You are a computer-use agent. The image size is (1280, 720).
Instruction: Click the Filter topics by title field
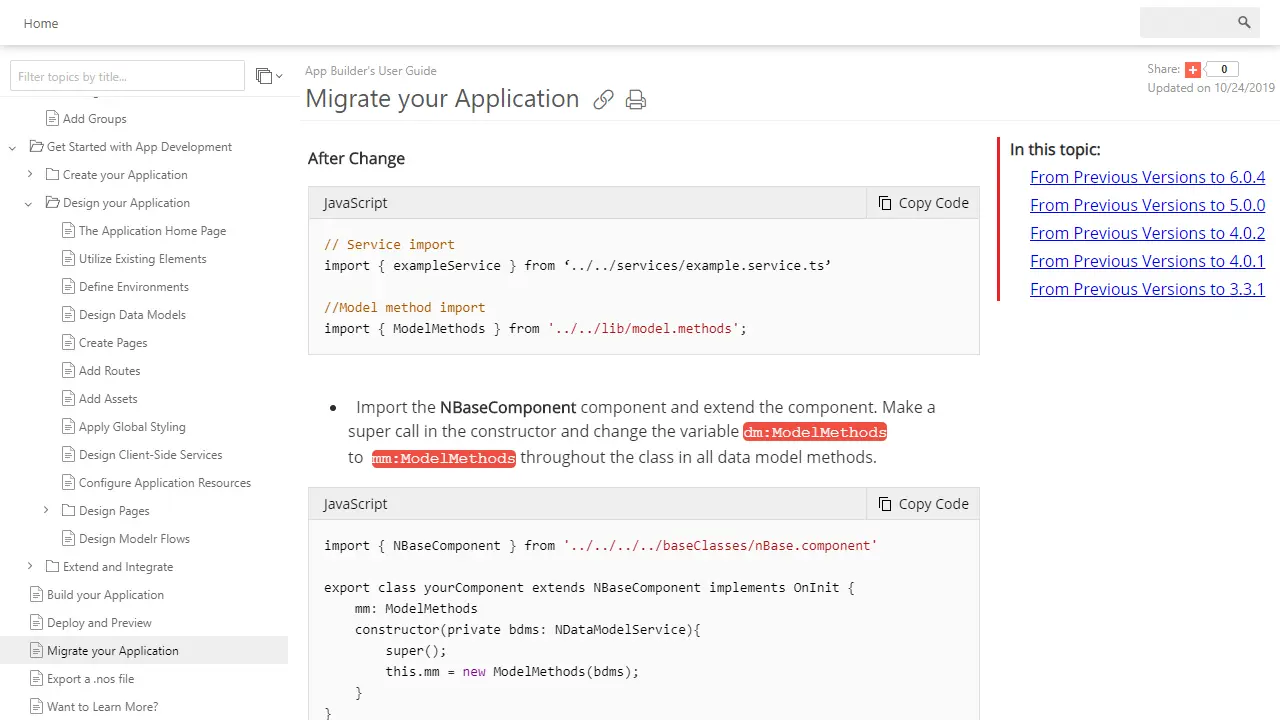(127, 76)
